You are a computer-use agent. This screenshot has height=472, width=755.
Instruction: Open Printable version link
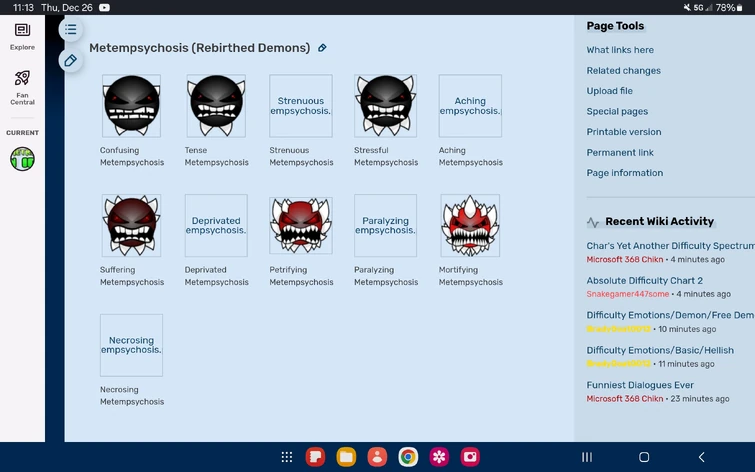pos(624,131)
